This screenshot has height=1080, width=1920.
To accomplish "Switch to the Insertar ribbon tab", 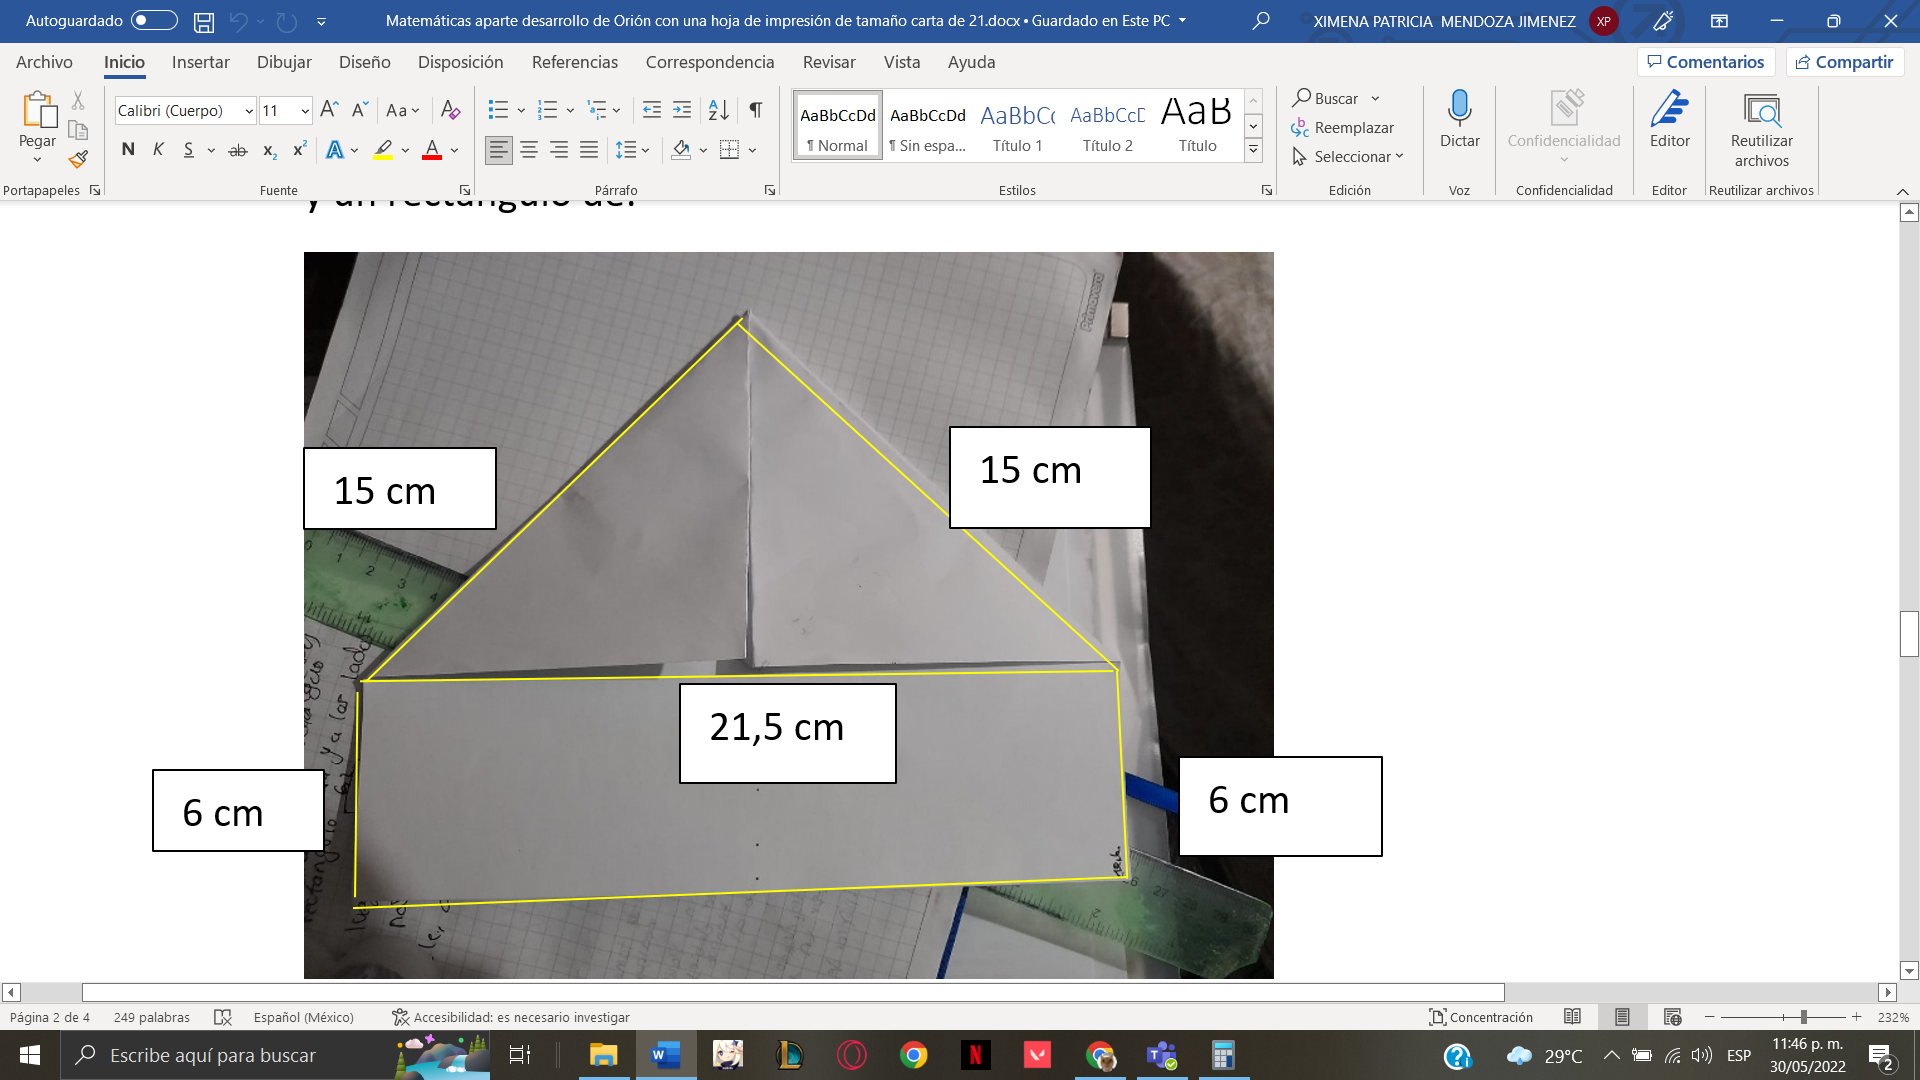I will click(x=200, y=62).
